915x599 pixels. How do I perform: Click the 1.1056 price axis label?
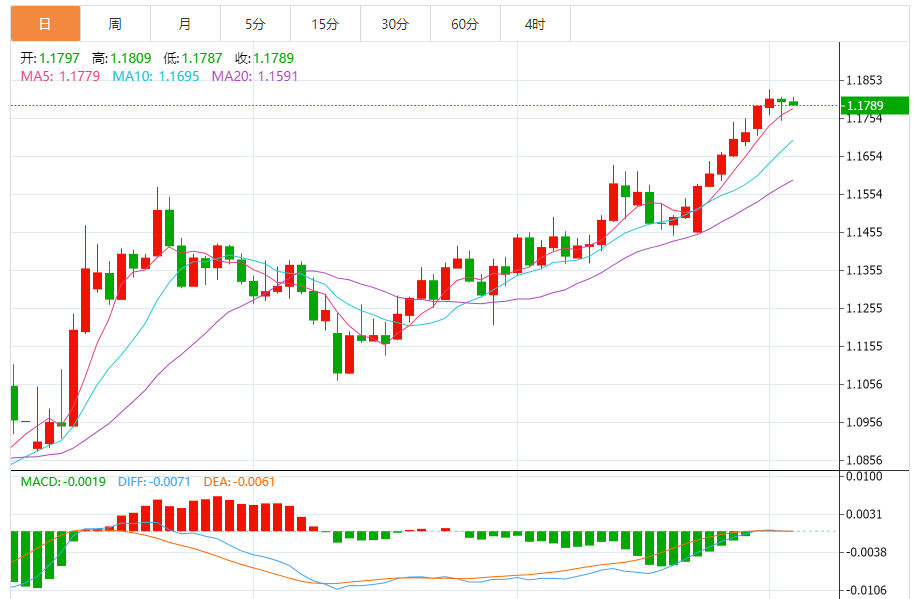point(865,384)
